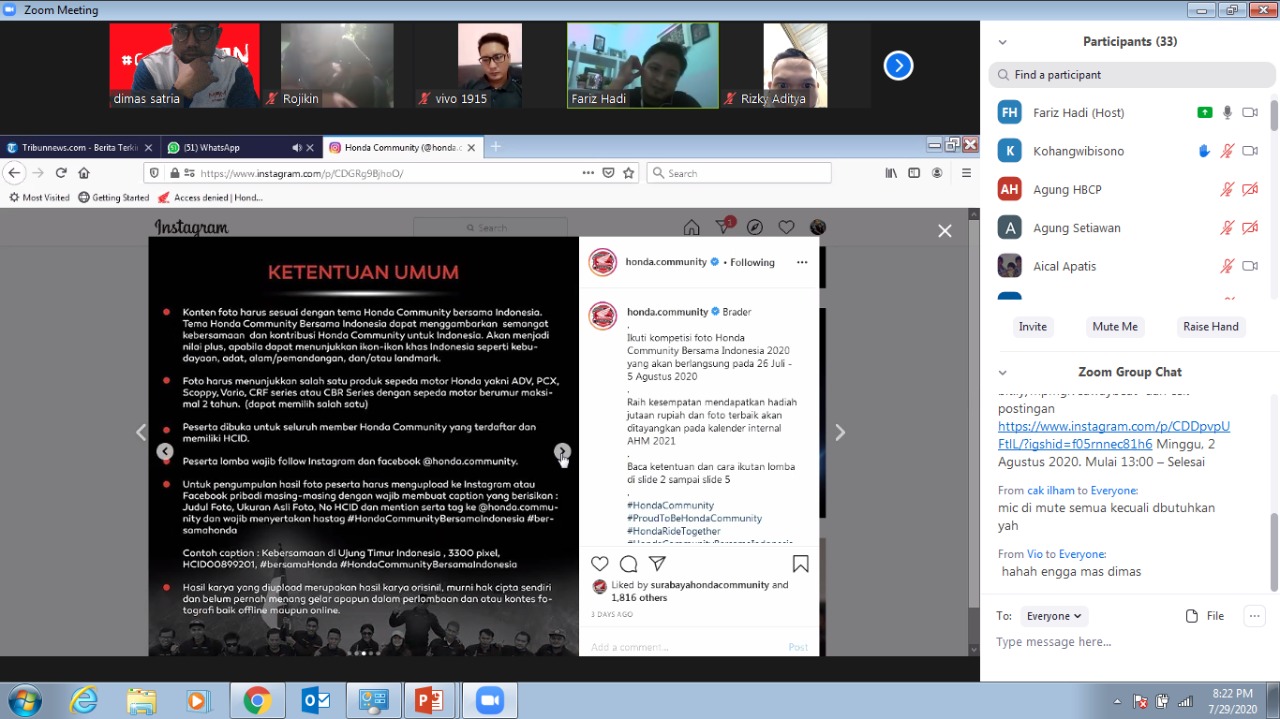Show next video participants with blue arrow

click(898, 66)
